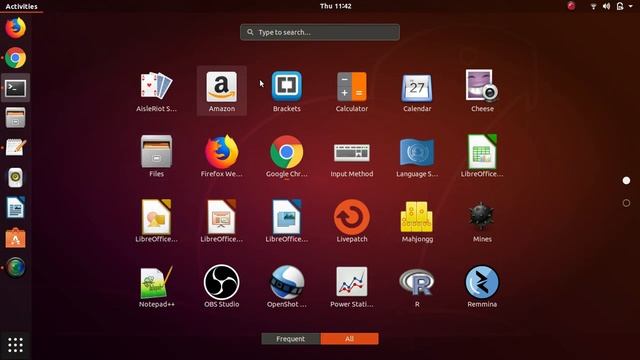Click the globe icon in the dock
This screenshot has width=640, height=360.
(x=16, y=268)
